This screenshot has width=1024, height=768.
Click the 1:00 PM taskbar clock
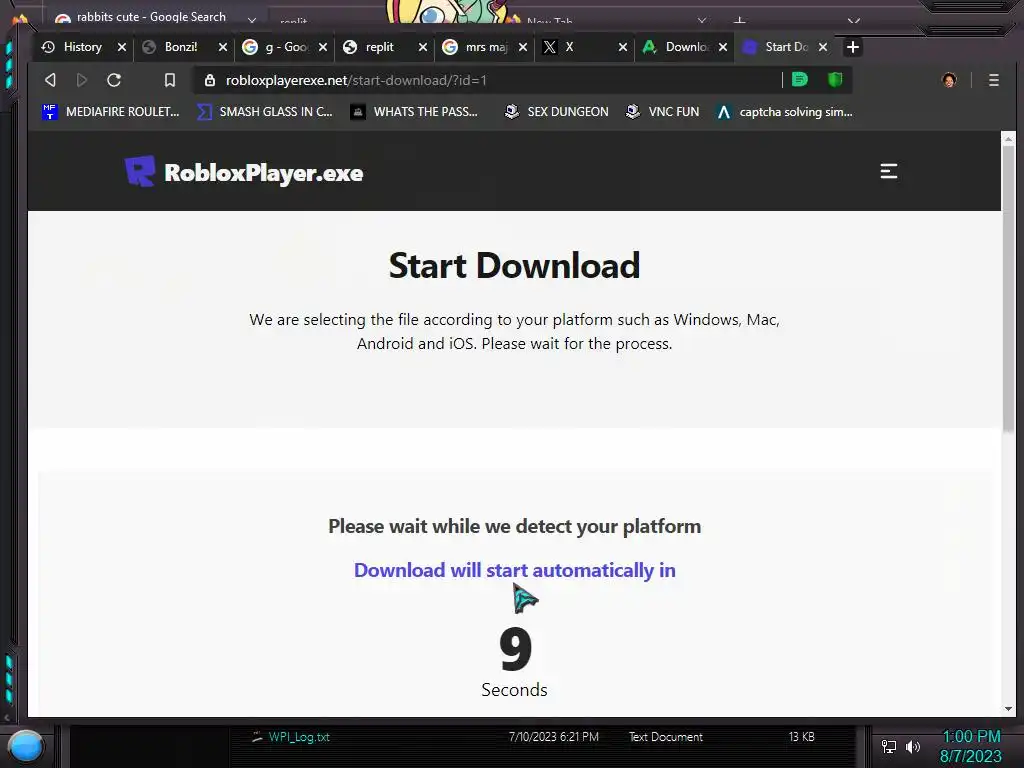tap(970, 737)
